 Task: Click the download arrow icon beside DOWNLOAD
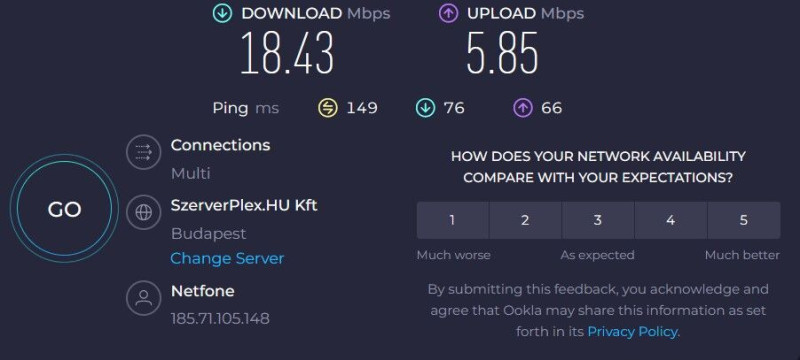(x=222, y=14)
